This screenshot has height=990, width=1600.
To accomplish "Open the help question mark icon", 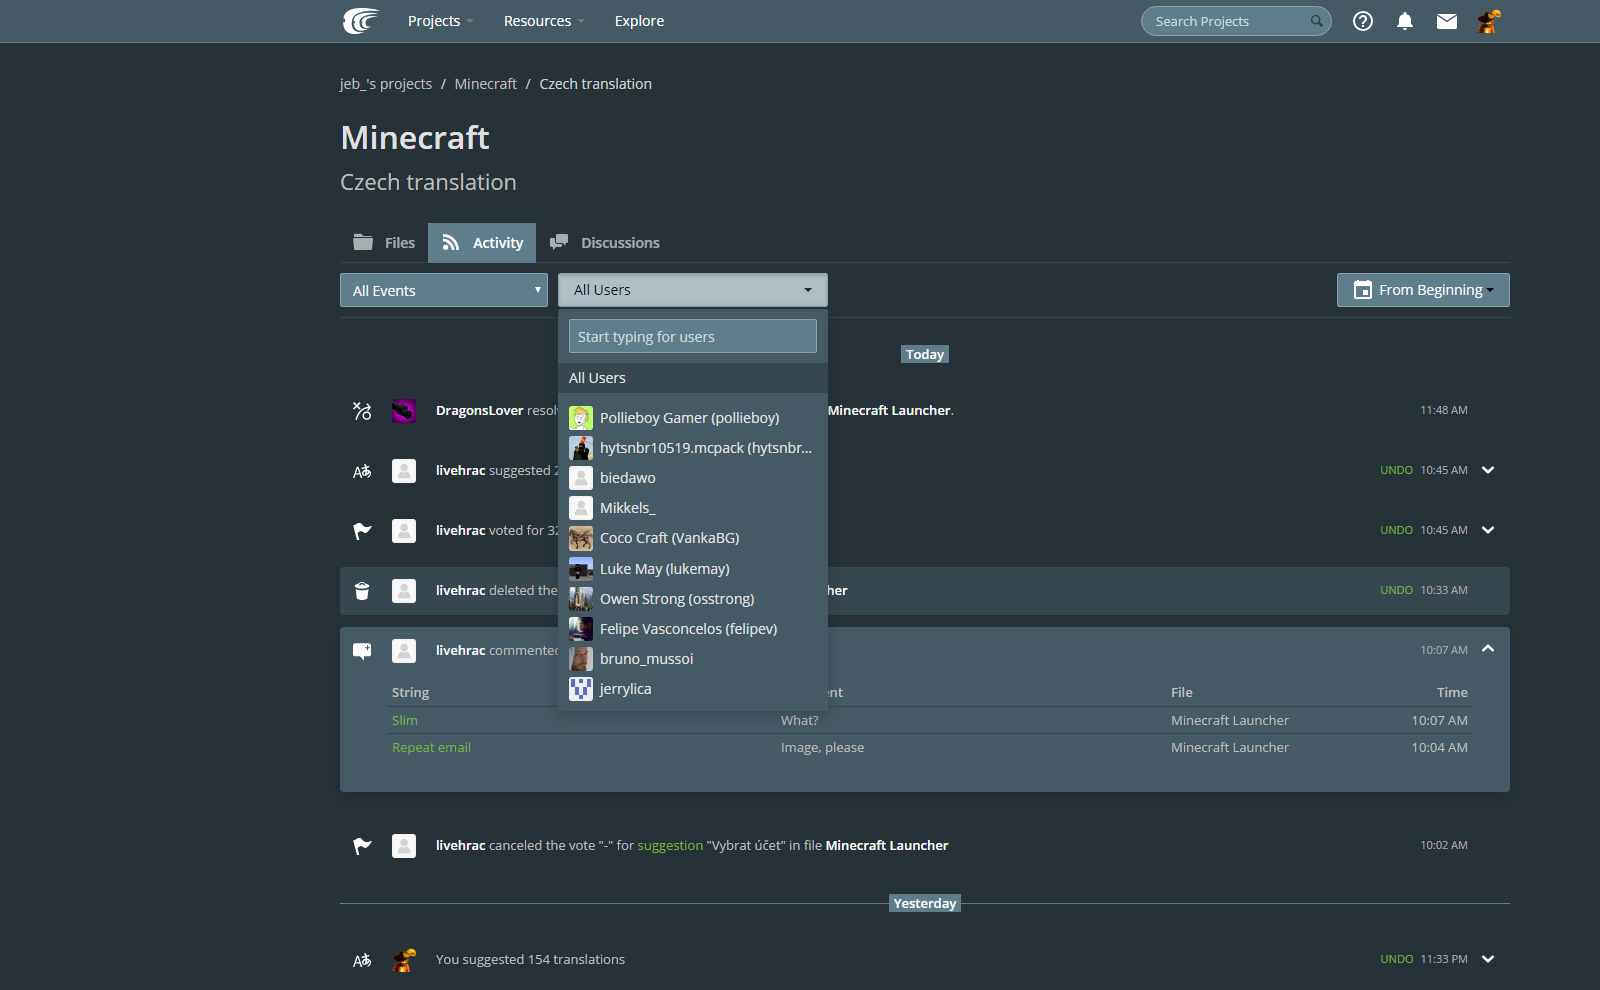I will pos(1363,21).
